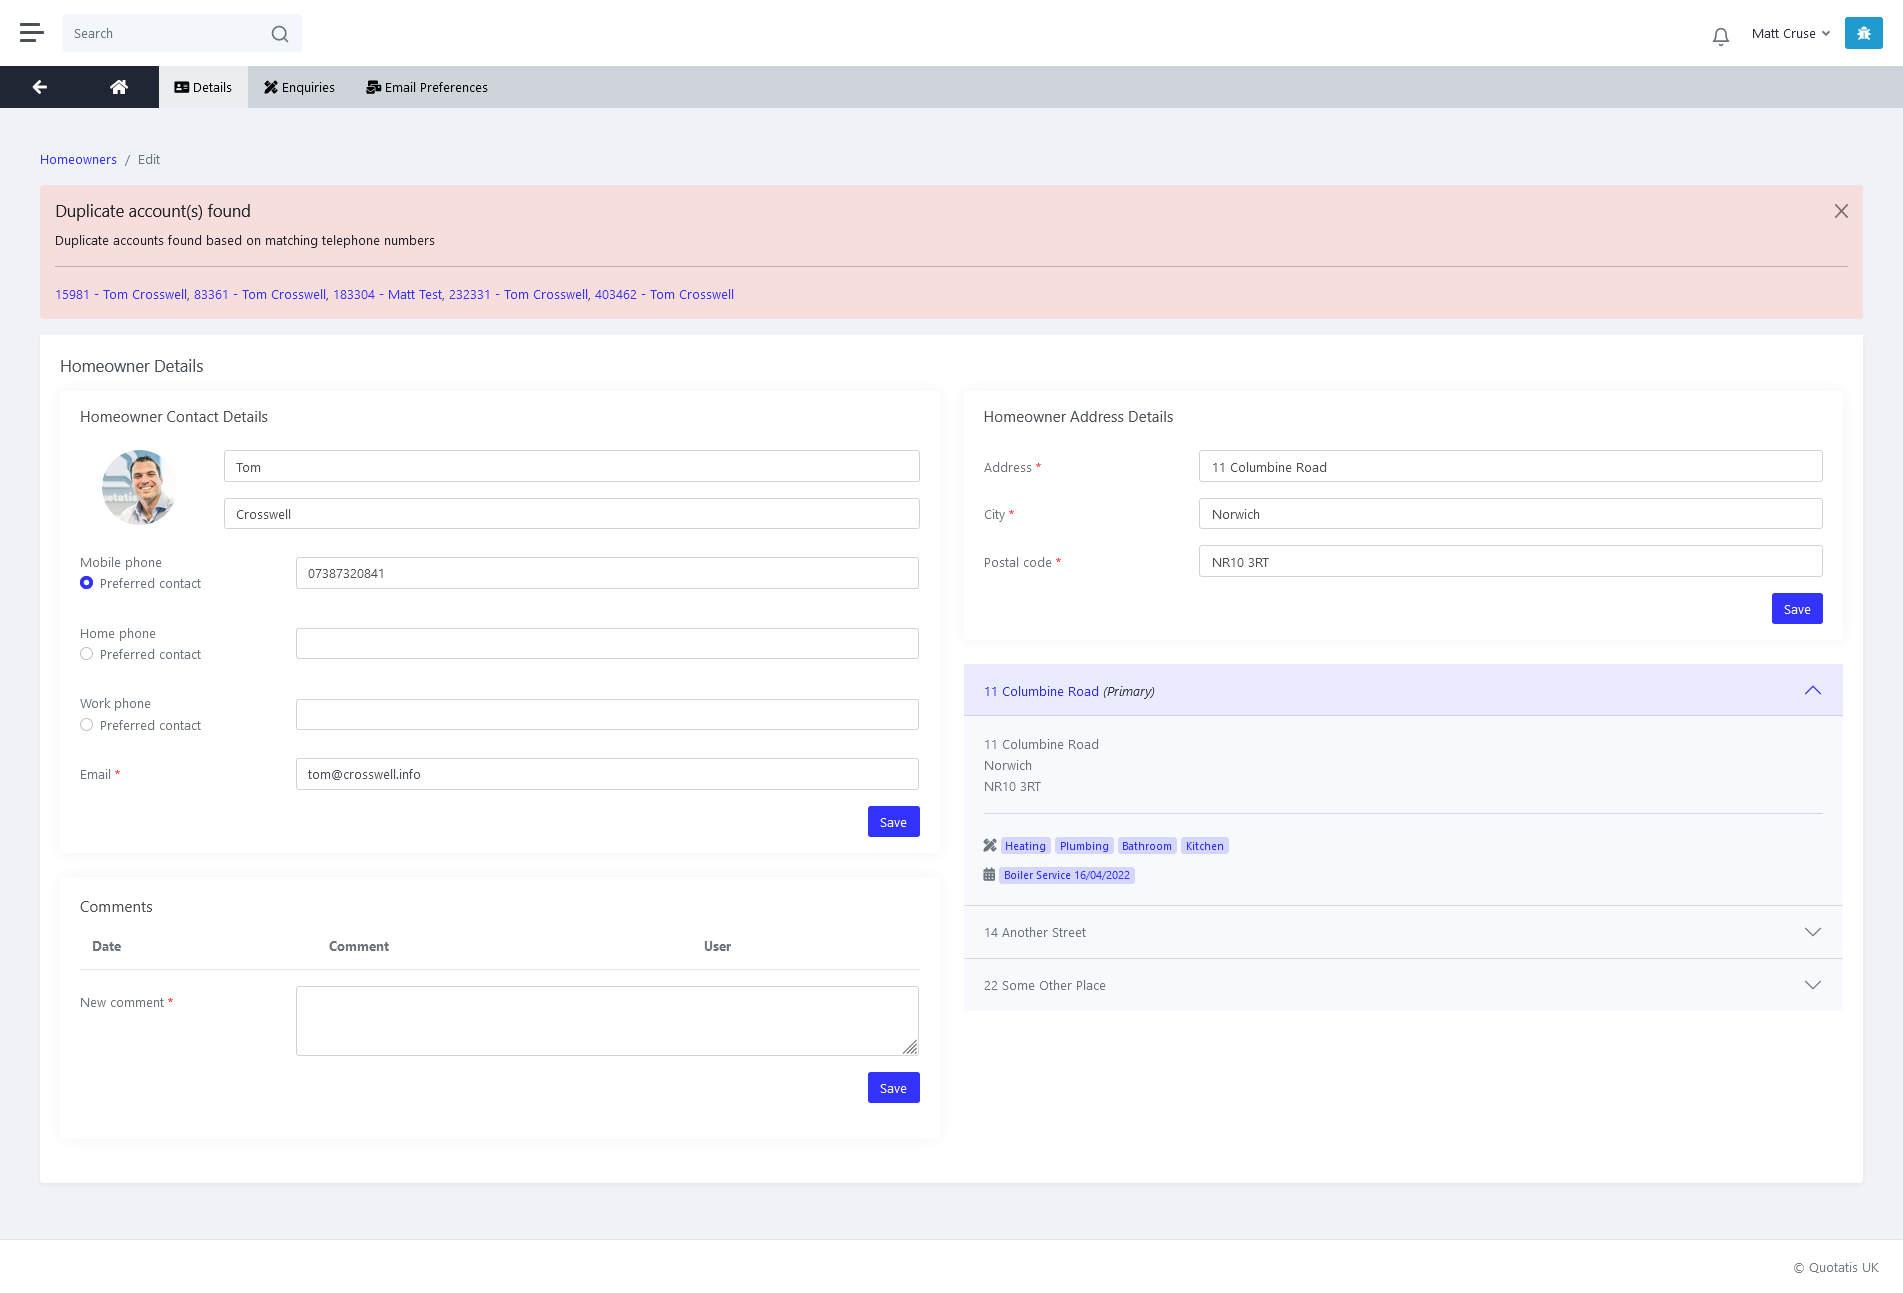
Task: Click the homeowner profile photo
Action: [x=139, y=487]
